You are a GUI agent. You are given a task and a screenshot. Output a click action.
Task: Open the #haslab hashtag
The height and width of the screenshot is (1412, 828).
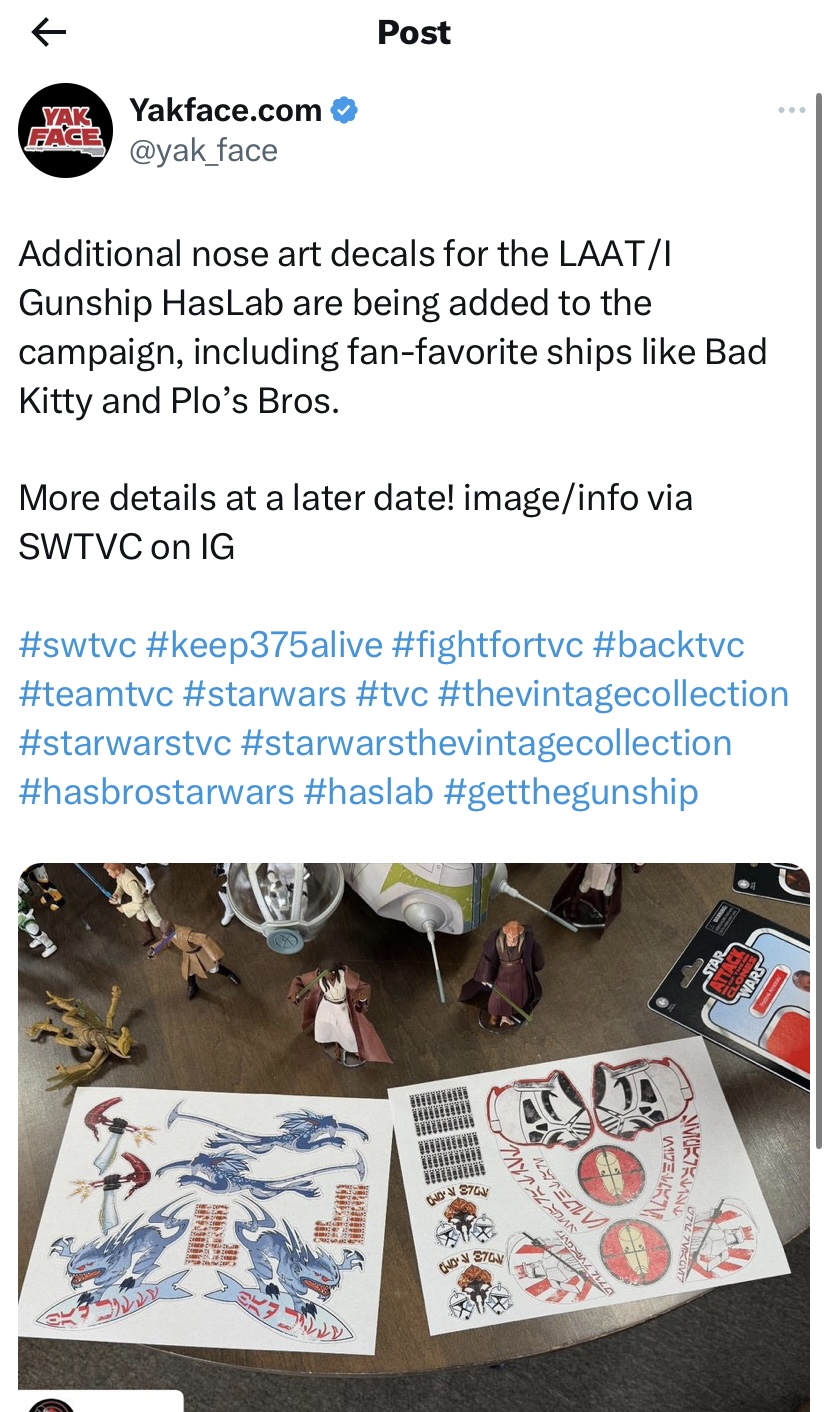[368, 792]
